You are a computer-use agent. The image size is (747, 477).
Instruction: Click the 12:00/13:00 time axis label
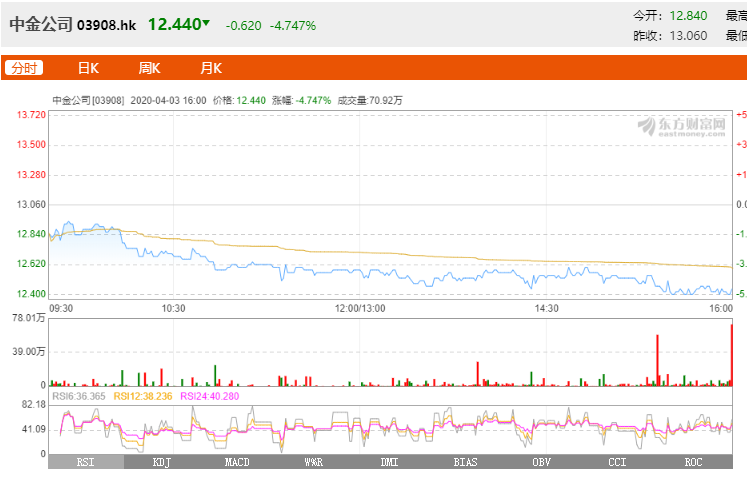coord(360,308)
